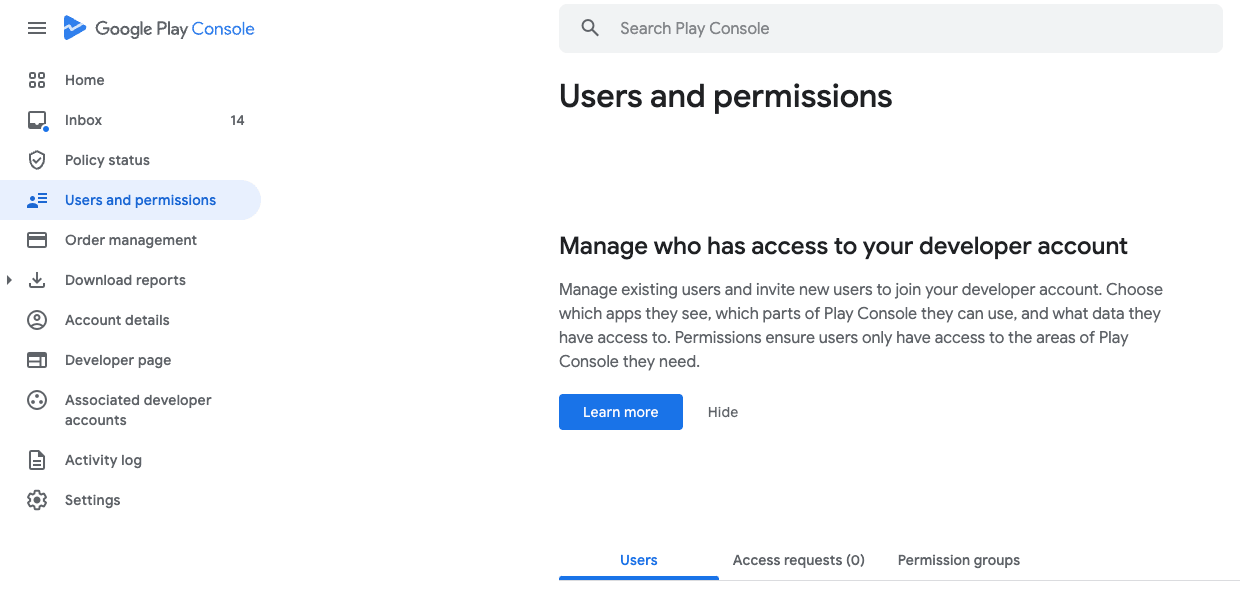Click the Activity log document icon

point(37,460)
